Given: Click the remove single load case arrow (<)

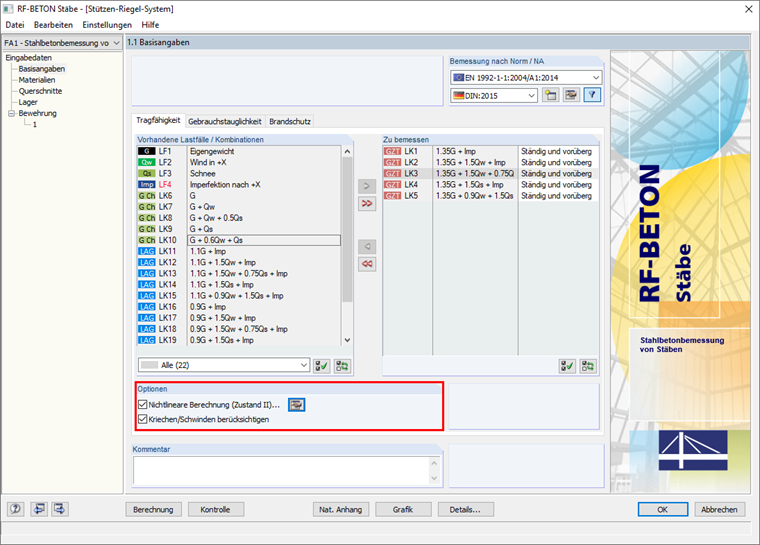Looking at the screenshot, I should [x=367, y=246].
